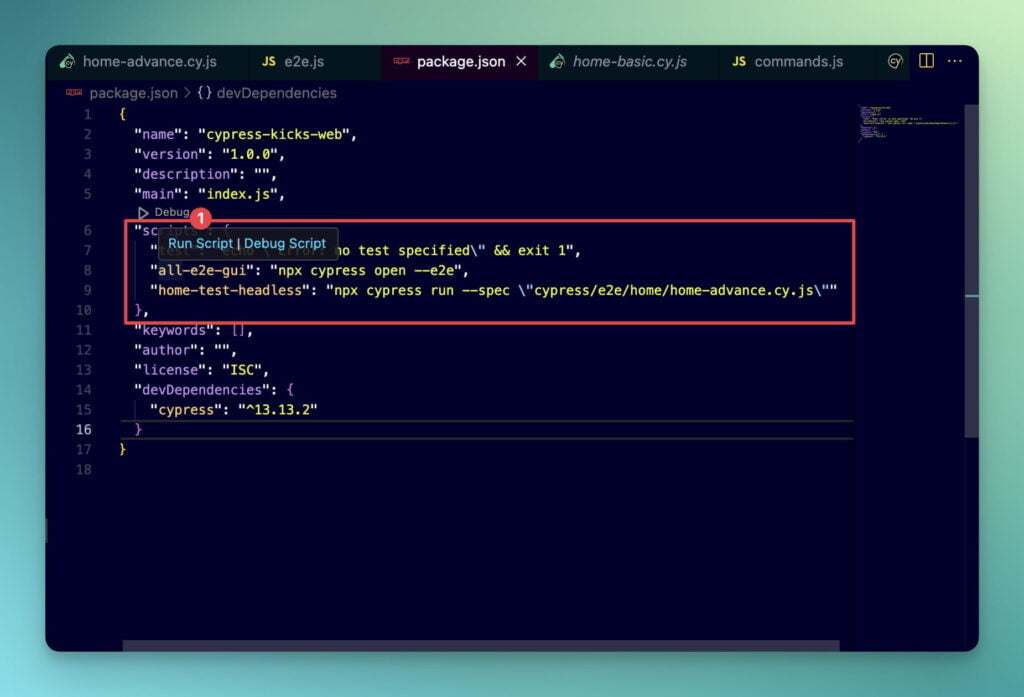
Task: Click the "keywords" key on line 11
Action: (174, 331)
